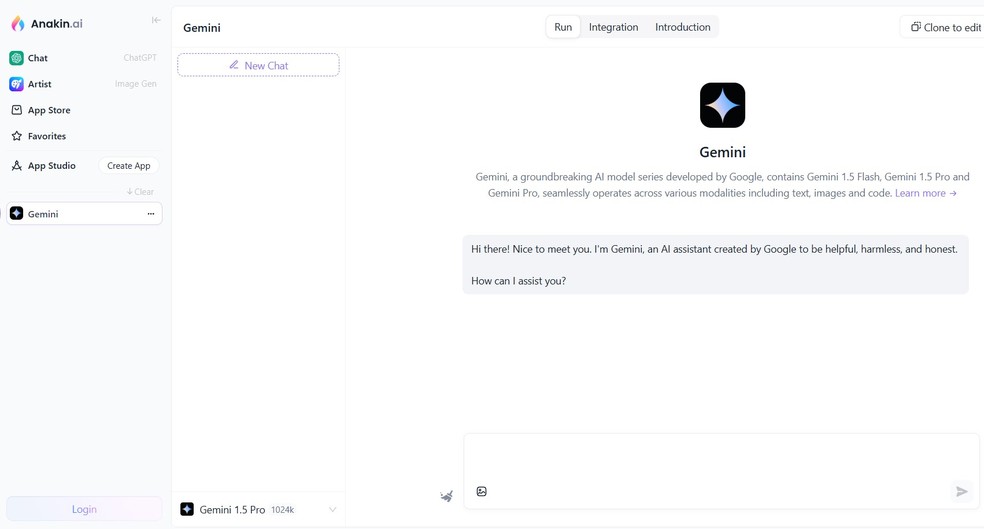The width and height of the screenshot is (984, 529).
Task: Click the 'ChatGPT' label beside Chat
Action: point(140,58)
